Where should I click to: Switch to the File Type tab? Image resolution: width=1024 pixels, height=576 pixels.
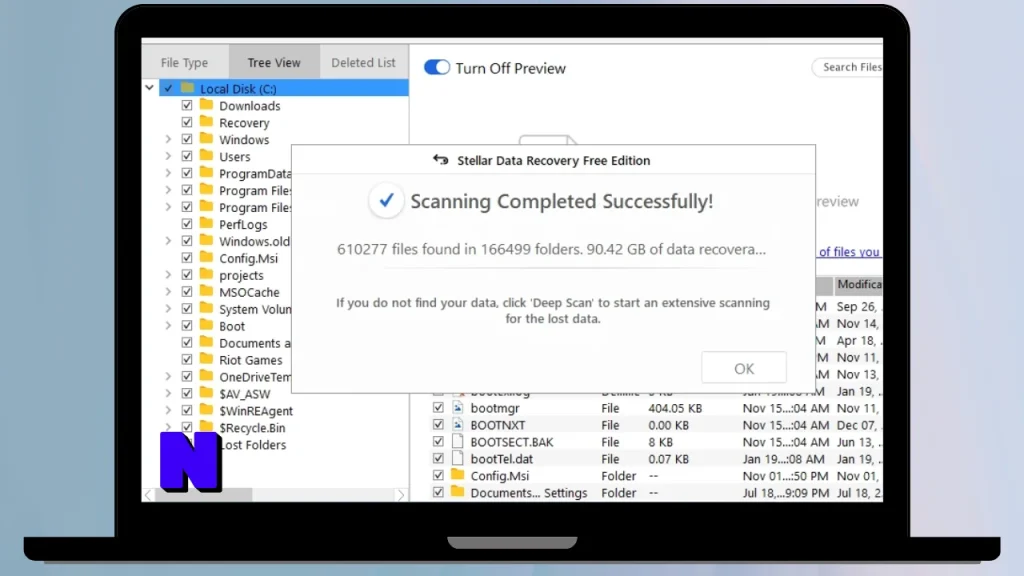[x=184, y=63]
